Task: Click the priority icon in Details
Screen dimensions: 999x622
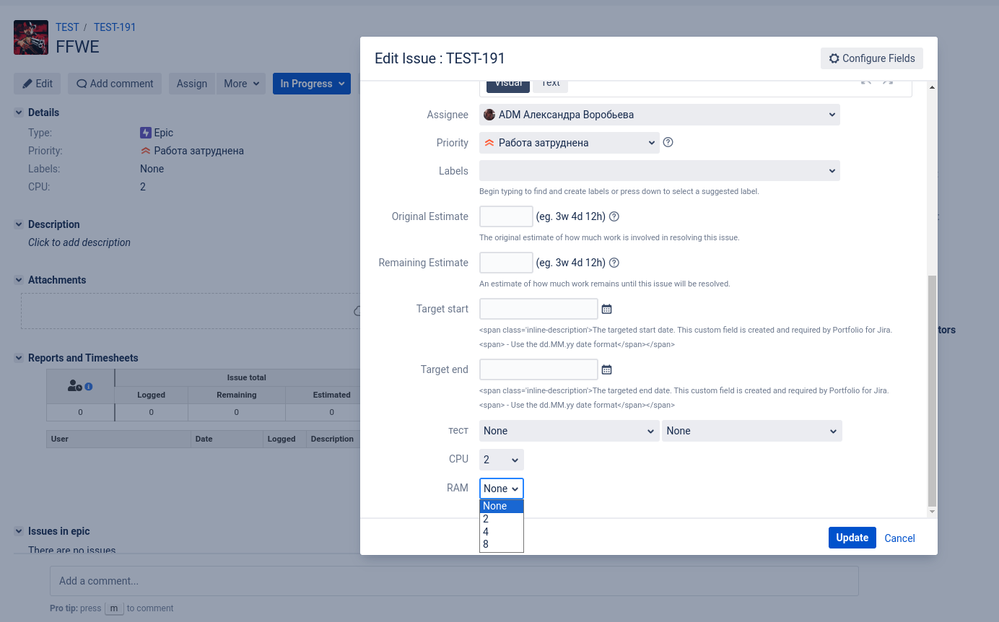Action: (146, 151)
